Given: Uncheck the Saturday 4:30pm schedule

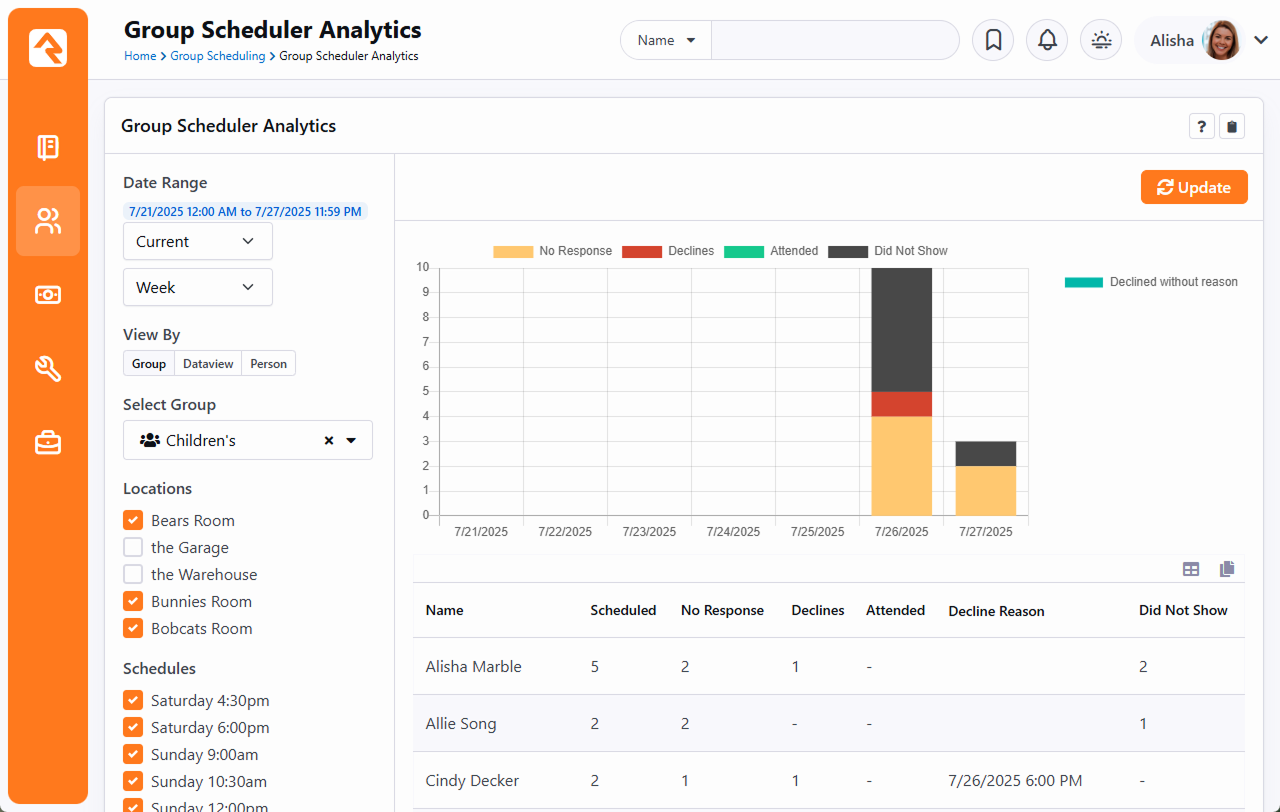Looking at the screenshot, I should (x=133, y=700).
